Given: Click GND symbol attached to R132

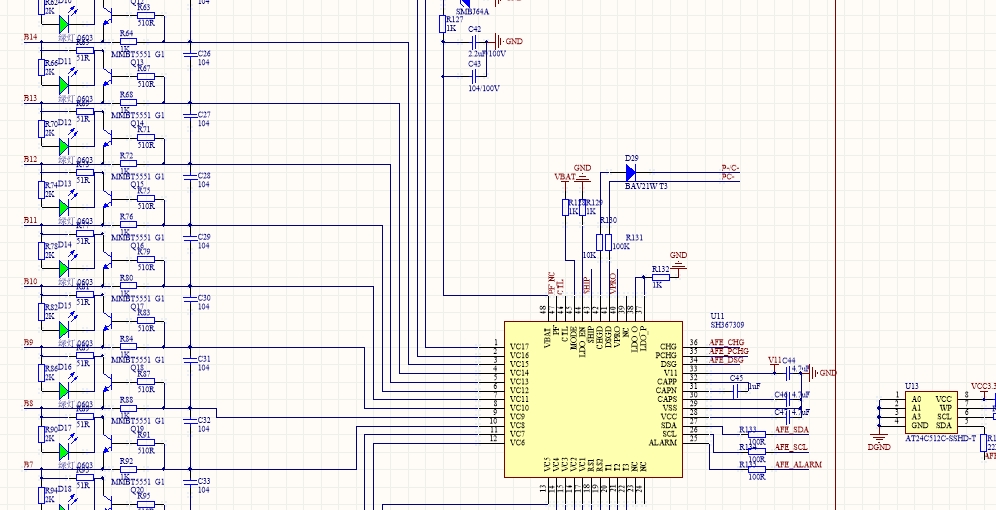Looking at the screenshot, I should click(x=678, y=265).
